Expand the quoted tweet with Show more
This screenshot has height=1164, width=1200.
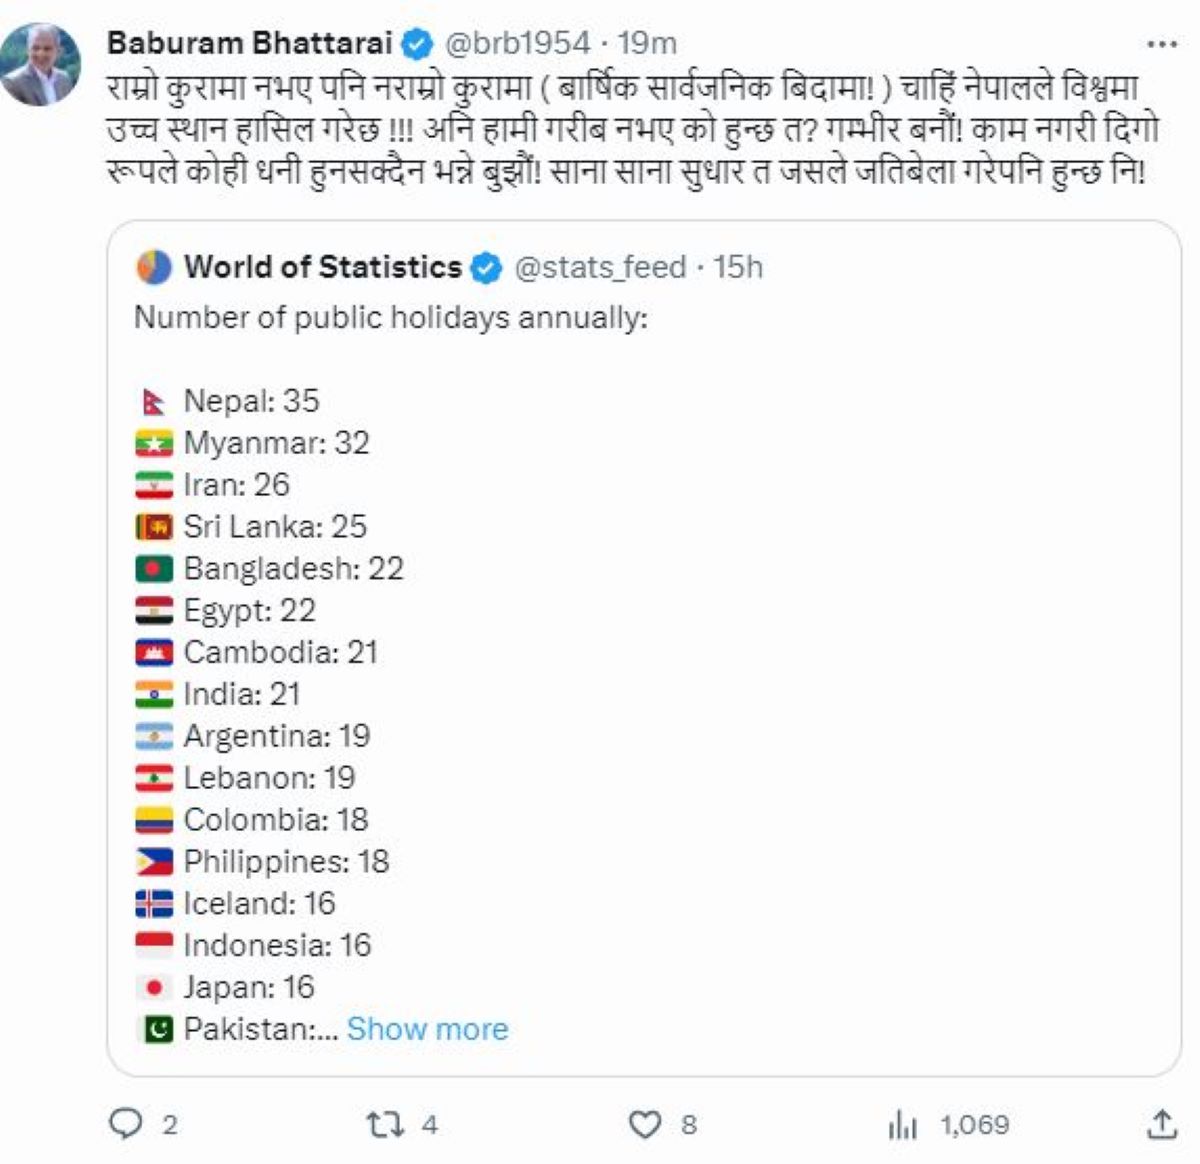point(427,1029)
